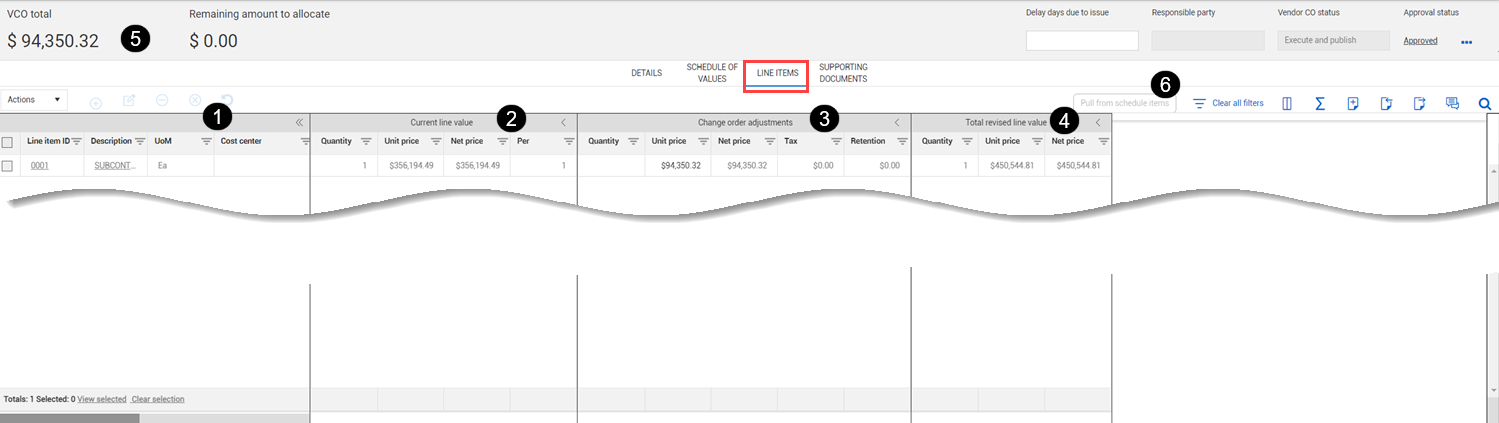Screen dimensions: 1499x423
Task: Click the Ea UoM cell
Action: pyautogui.click(x=162, y=166)
